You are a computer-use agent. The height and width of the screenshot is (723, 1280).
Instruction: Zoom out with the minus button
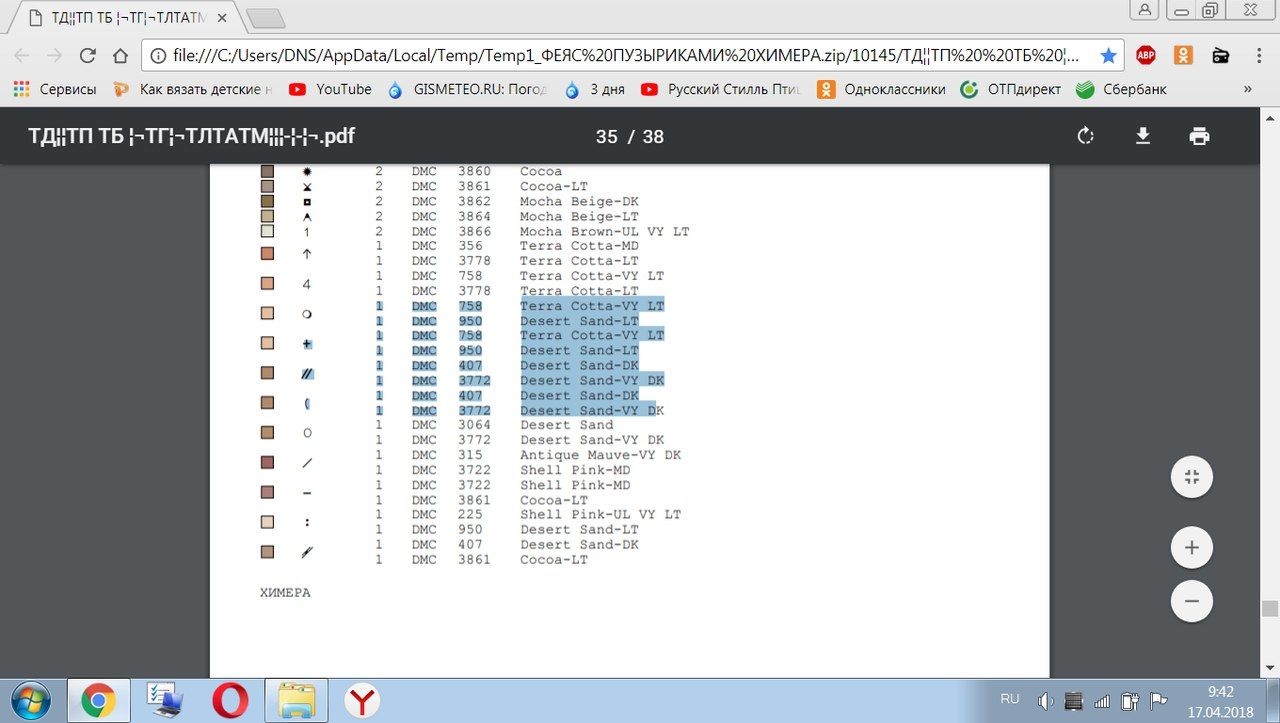[x=1191, y=602]
